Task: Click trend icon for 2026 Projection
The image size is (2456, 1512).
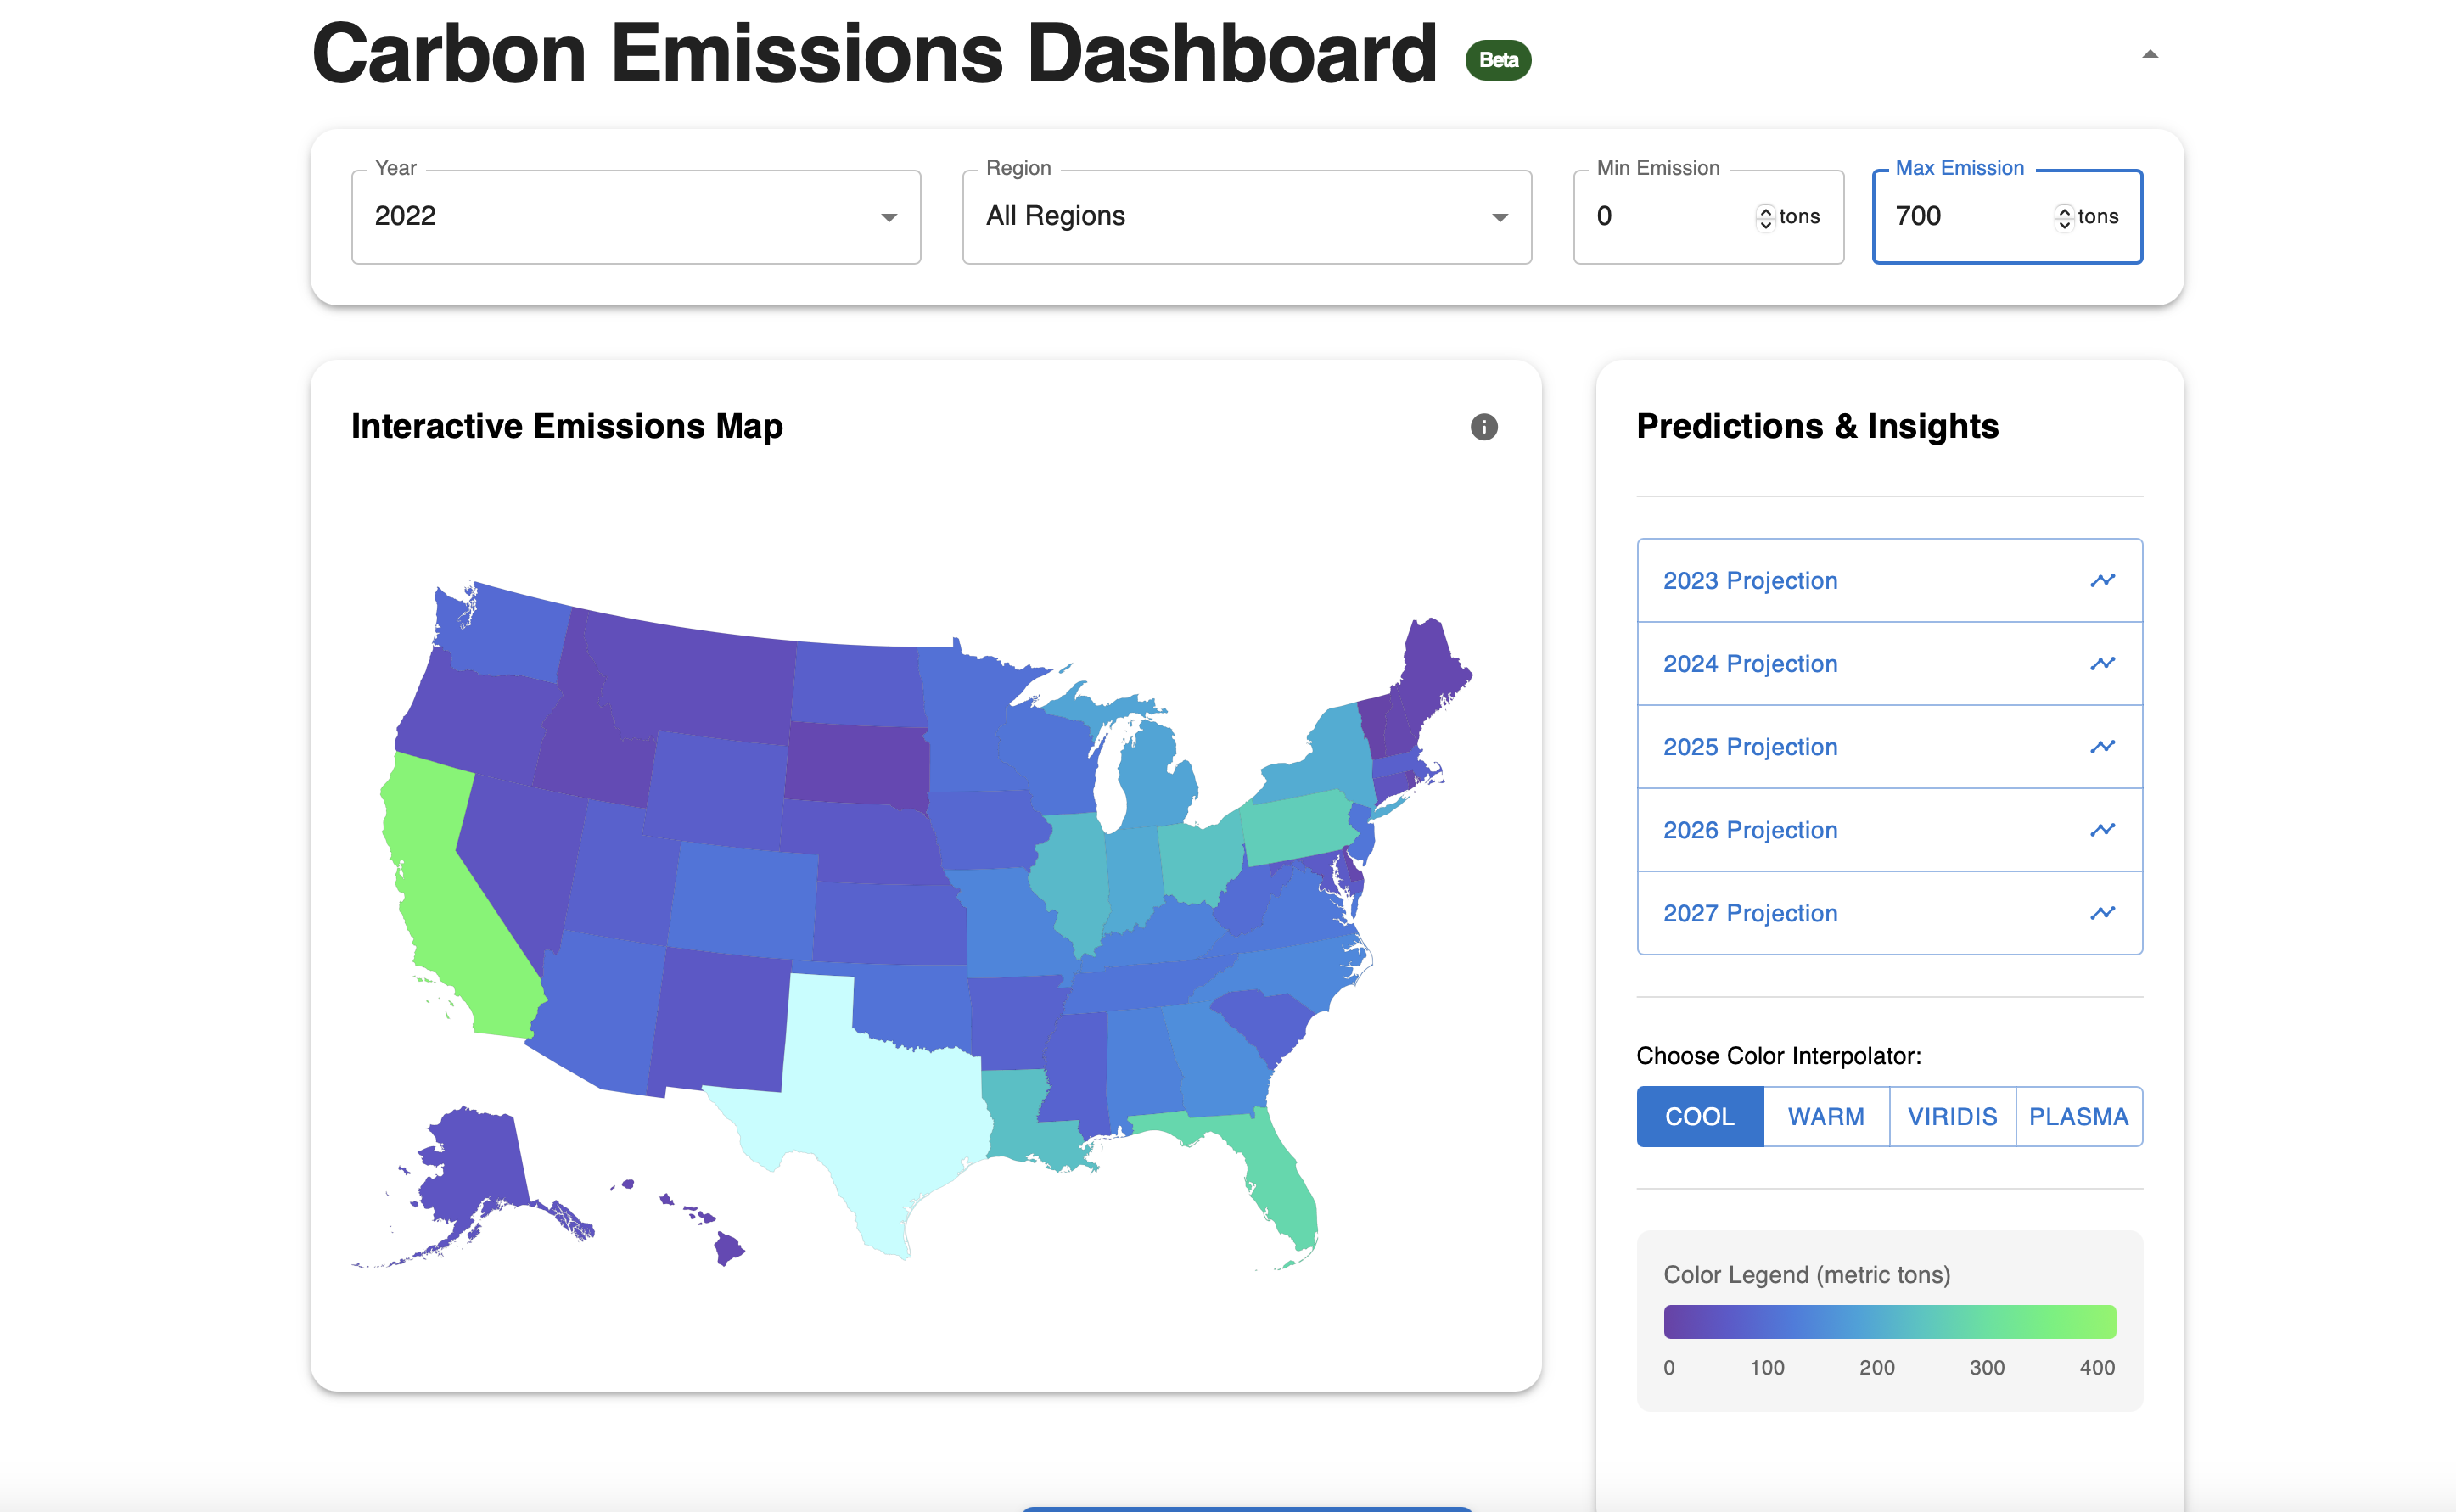Action: point(2102,829)
